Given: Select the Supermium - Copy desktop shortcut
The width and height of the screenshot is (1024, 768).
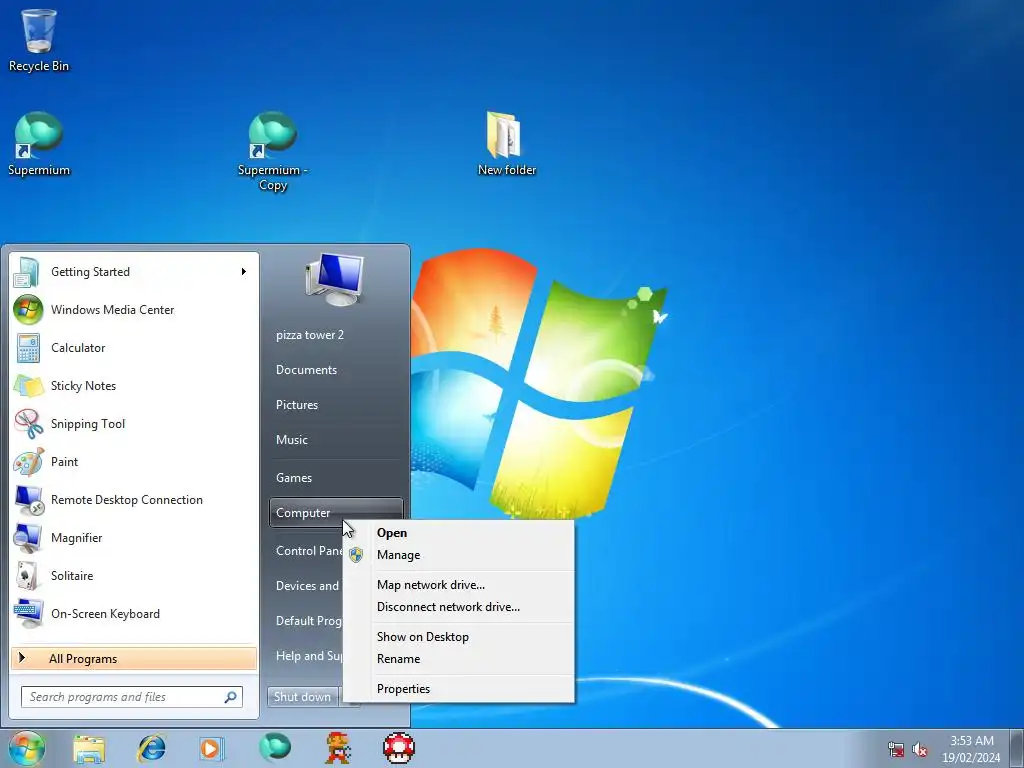Looking at the screenshot, I should tap(272, 150).
